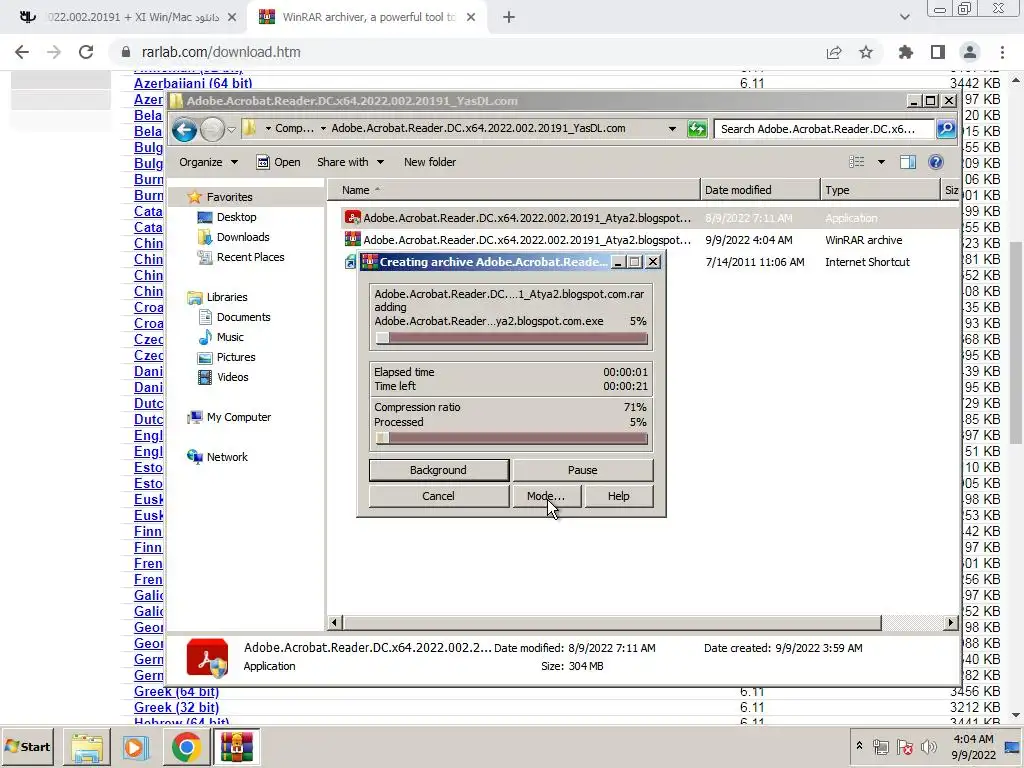Click the horizontal scrollbar right arrow in Explorer
Viewport: 1024px width, 768px height.
coord(951,623)
